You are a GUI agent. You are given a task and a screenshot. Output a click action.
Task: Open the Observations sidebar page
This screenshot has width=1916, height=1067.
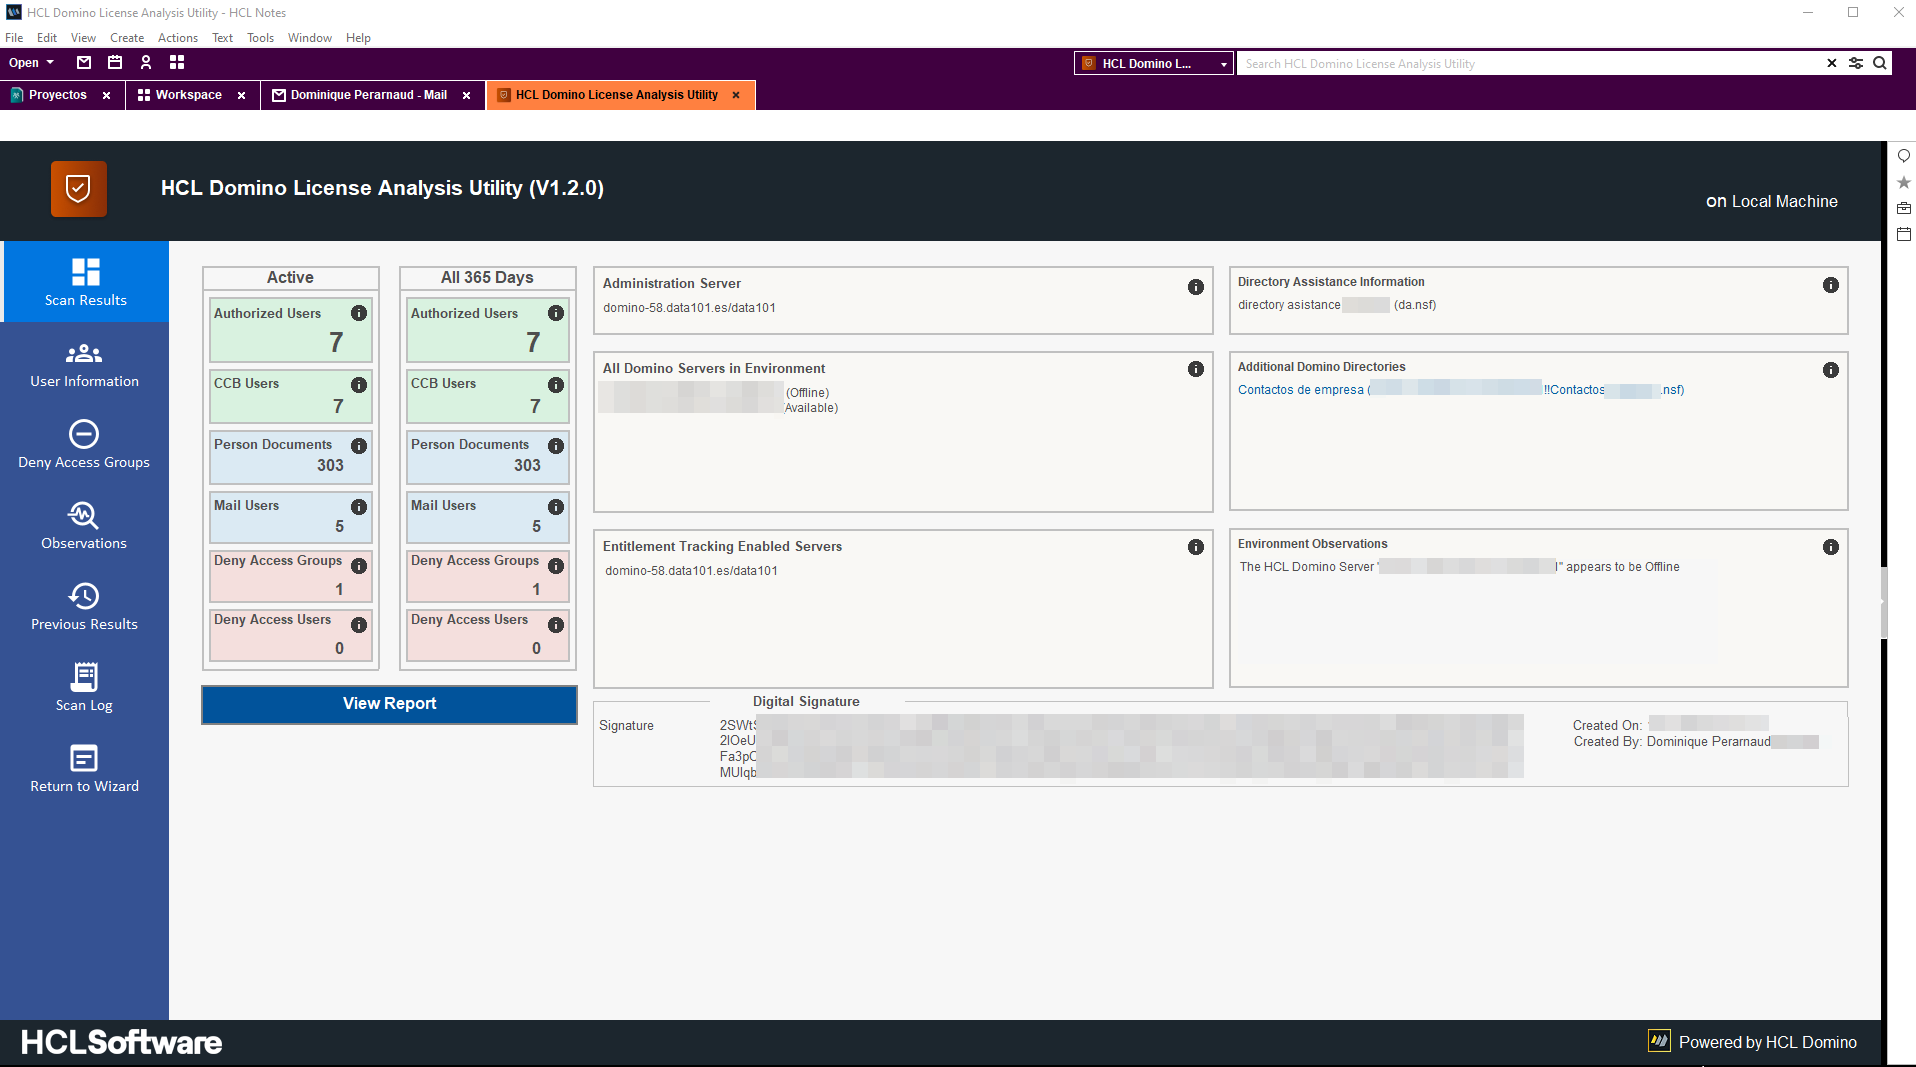click(85, 526)
